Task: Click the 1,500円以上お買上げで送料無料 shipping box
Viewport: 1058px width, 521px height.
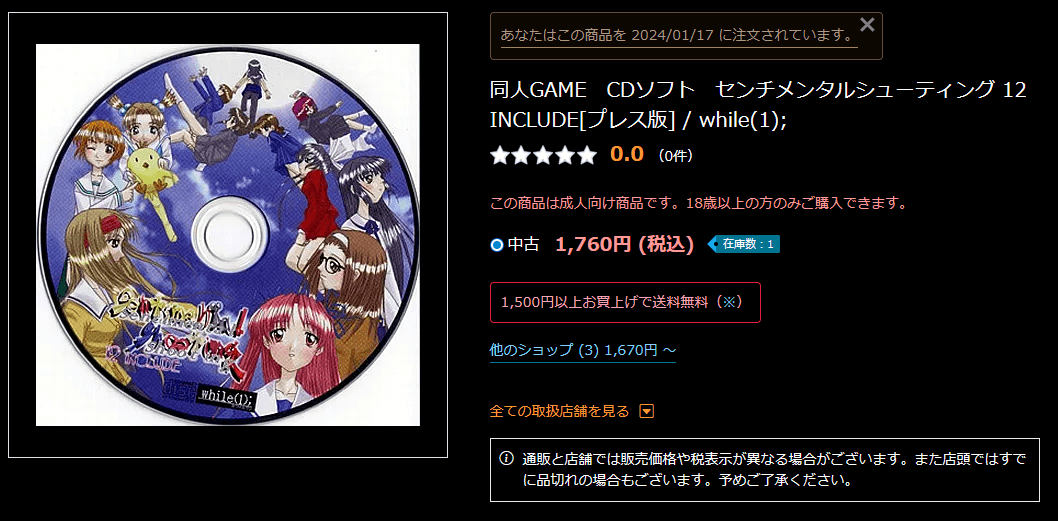Action: 625,302
